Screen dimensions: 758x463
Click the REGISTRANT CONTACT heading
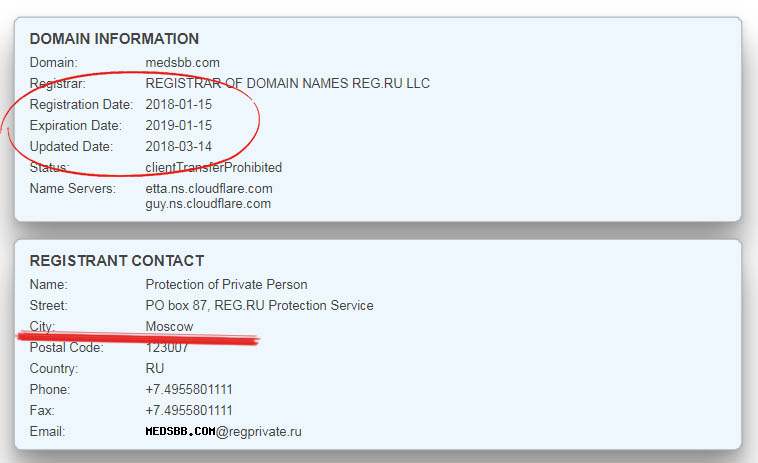coord(117,261)
